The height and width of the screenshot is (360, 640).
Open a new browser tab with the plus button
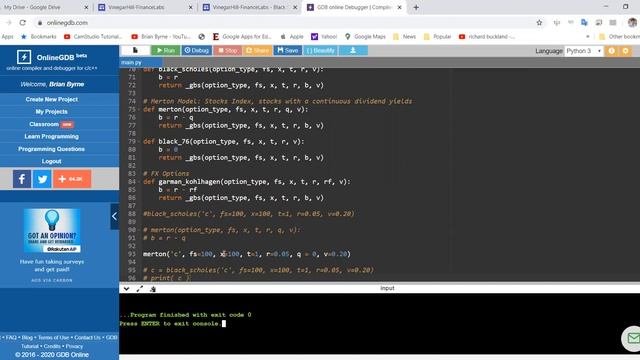[x=416, y=7]
